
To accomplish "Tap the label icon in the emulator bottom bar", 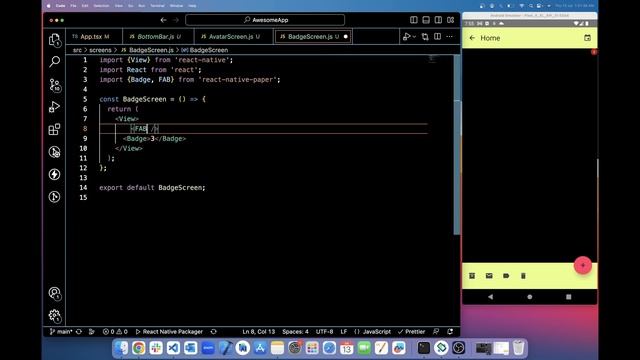I will [506, 276].
